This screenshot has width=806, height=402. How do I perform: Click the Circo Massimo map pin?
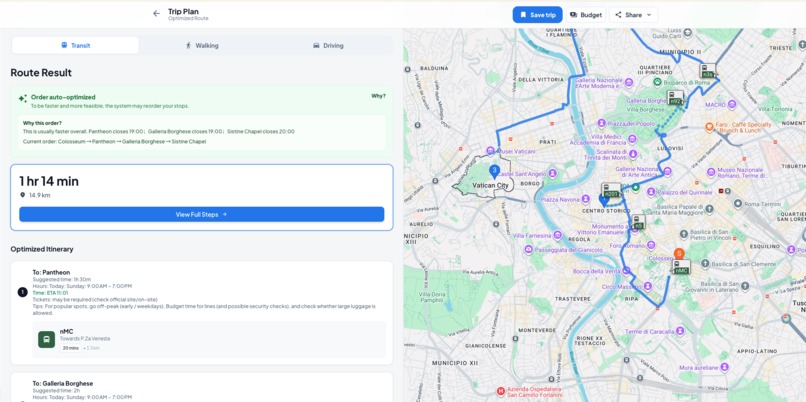point(648,286)
